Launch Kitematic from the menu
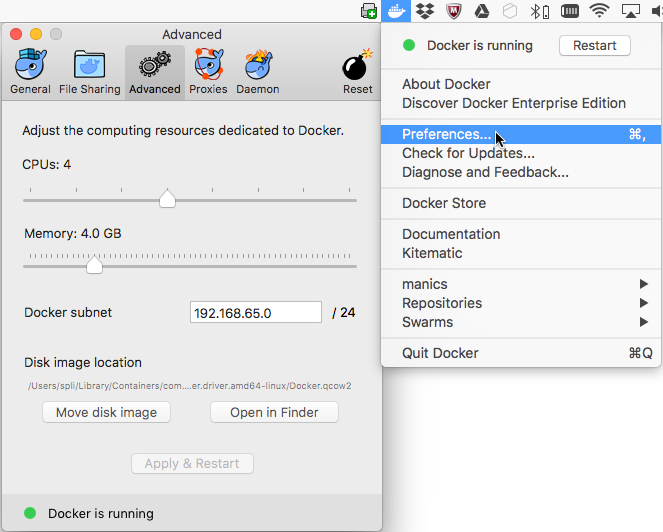 click(521, 253)
